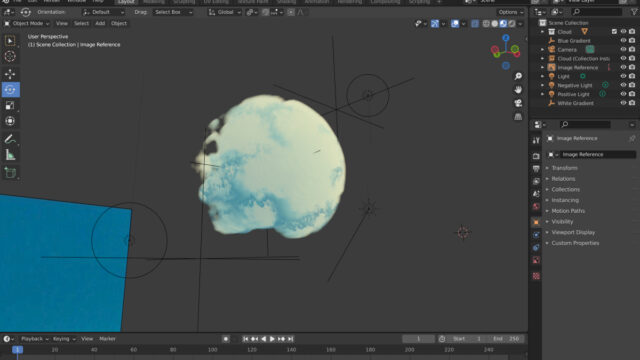Select the Measure tool
Image resolution: width=640 pixels, height=360 pixels.
click(10, 155)
